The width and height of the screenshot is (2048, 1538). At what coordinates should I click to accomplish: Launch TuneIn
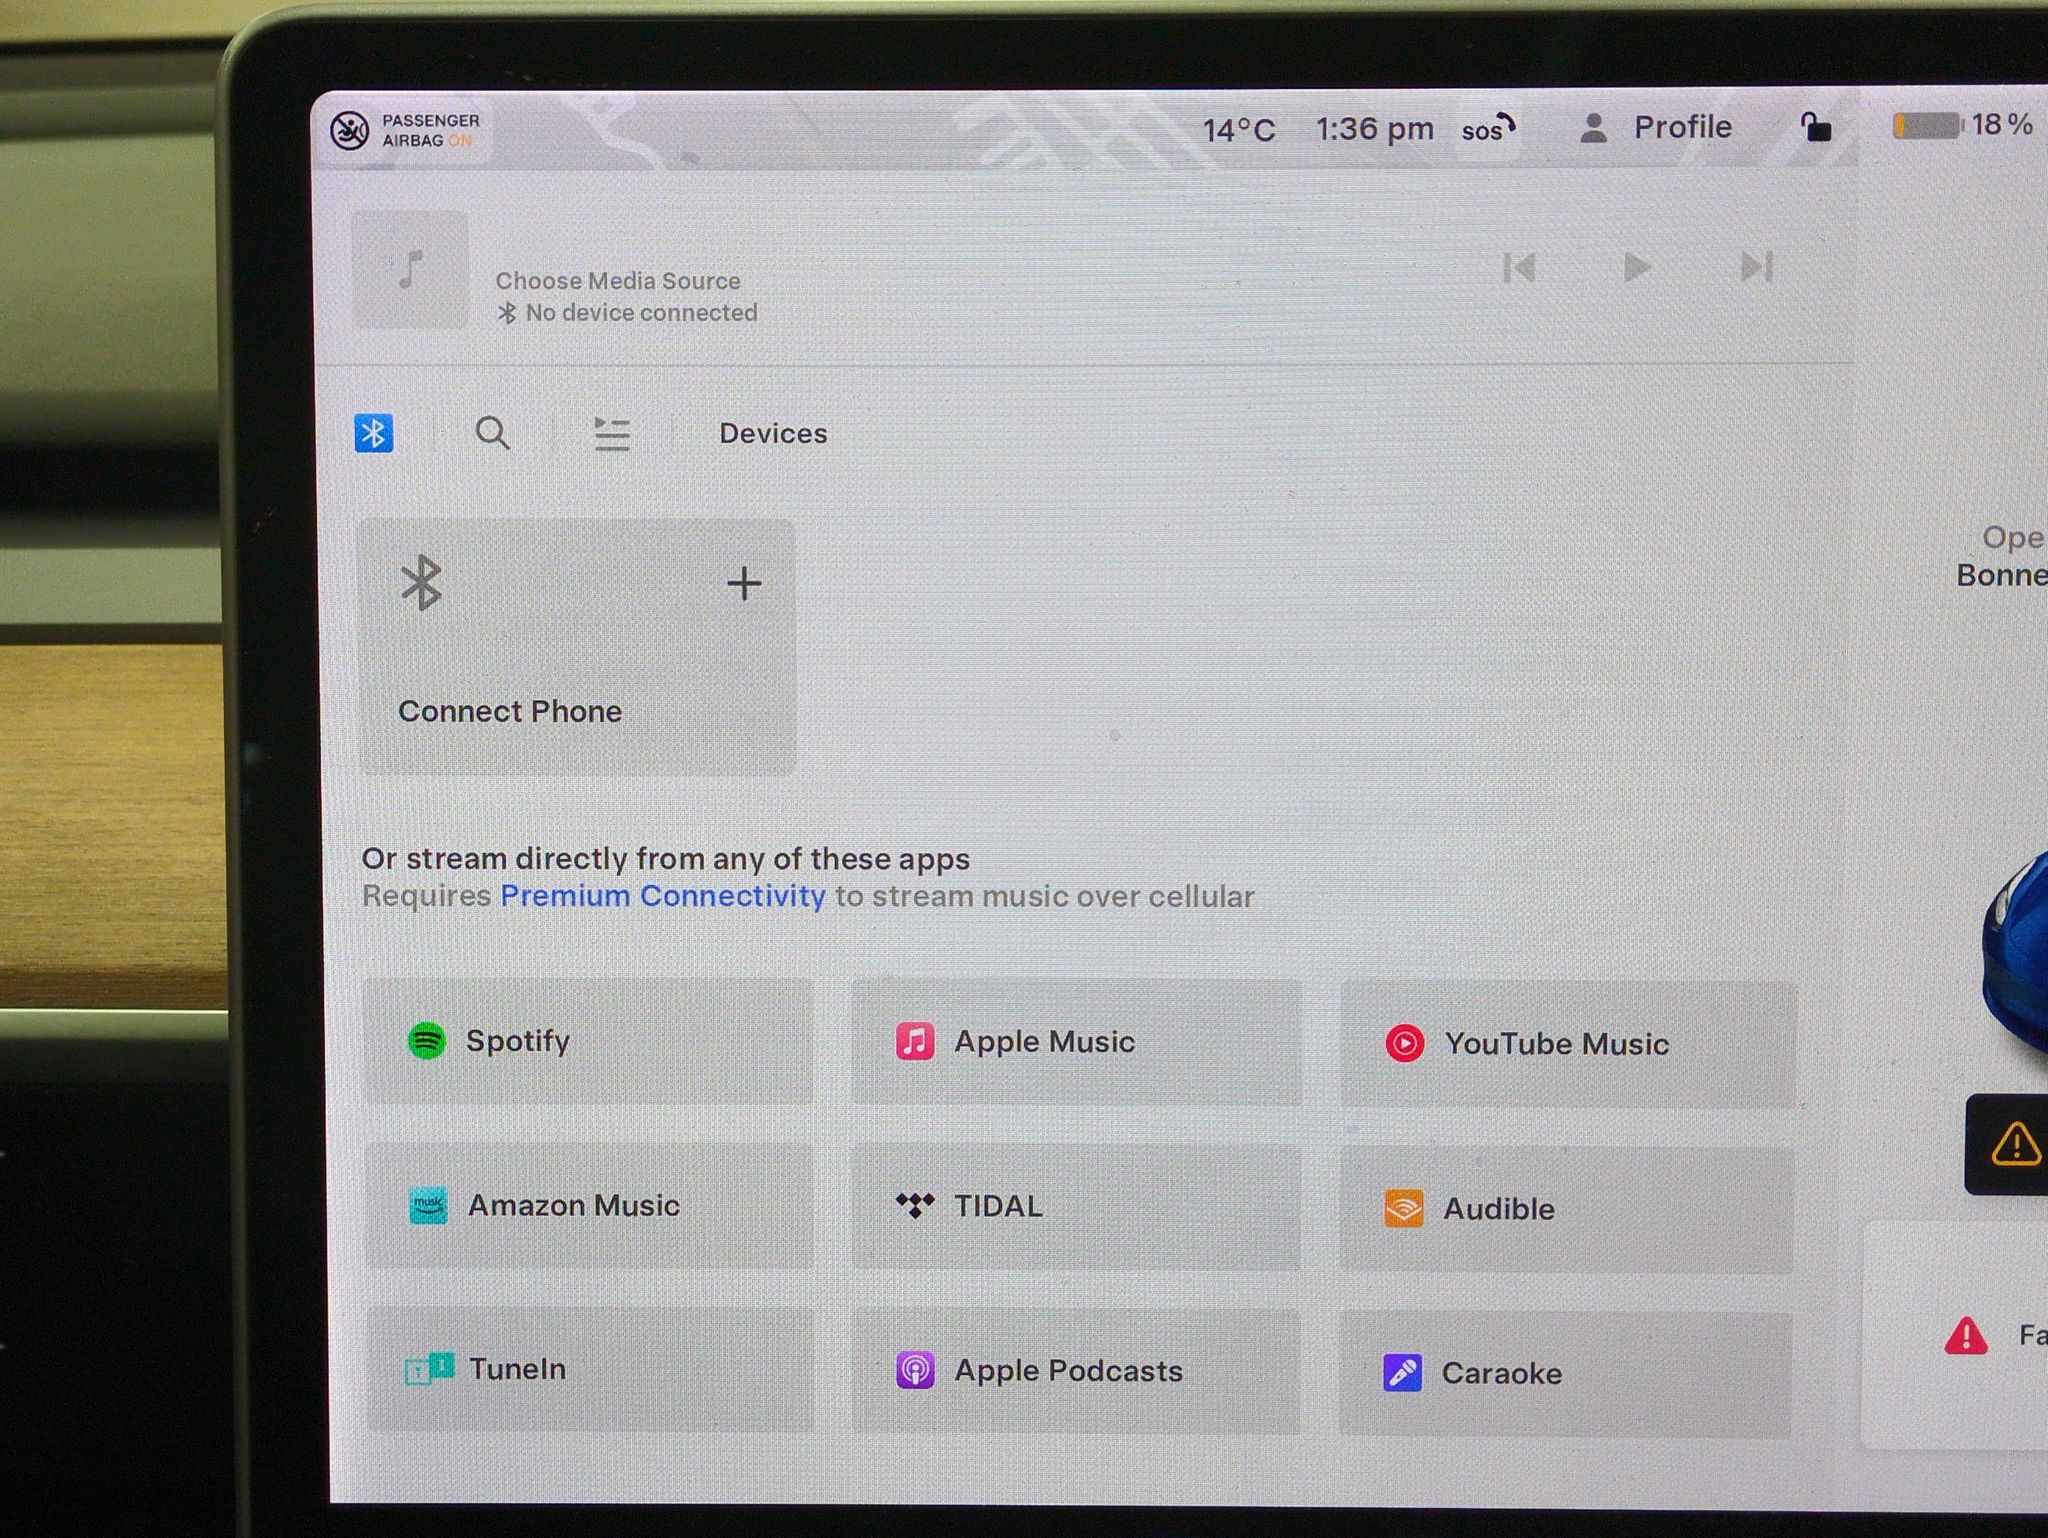(590, 1369)
